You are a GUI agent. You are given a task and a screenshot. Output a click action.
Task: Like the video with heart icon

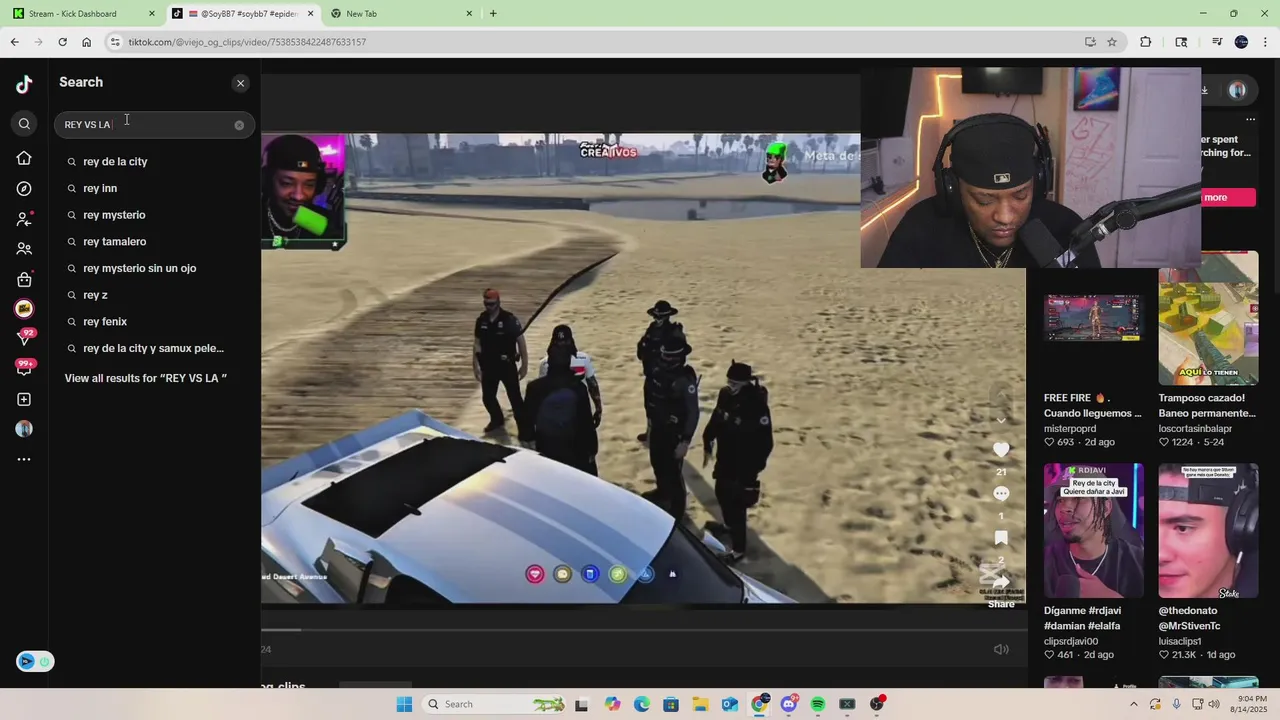click(1001, 449)
